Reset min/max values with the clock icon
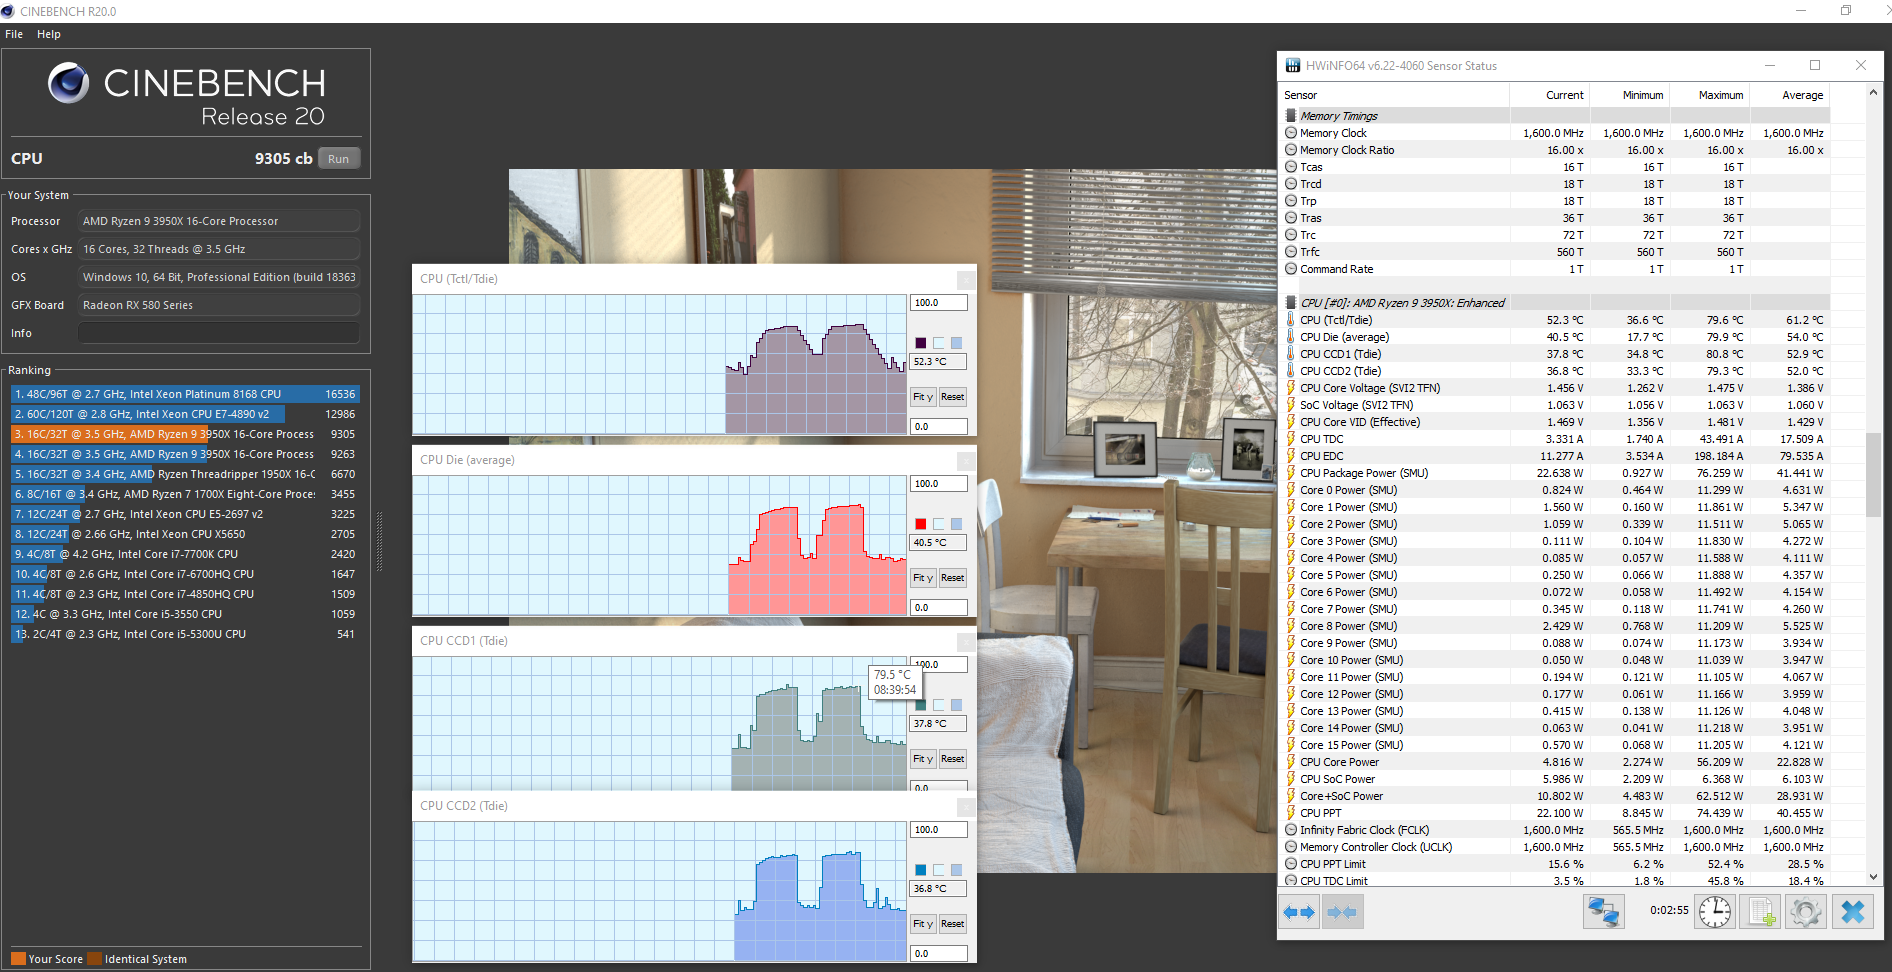Image resolution: width=1892 pixels, height=972 pixels. 1714,912
